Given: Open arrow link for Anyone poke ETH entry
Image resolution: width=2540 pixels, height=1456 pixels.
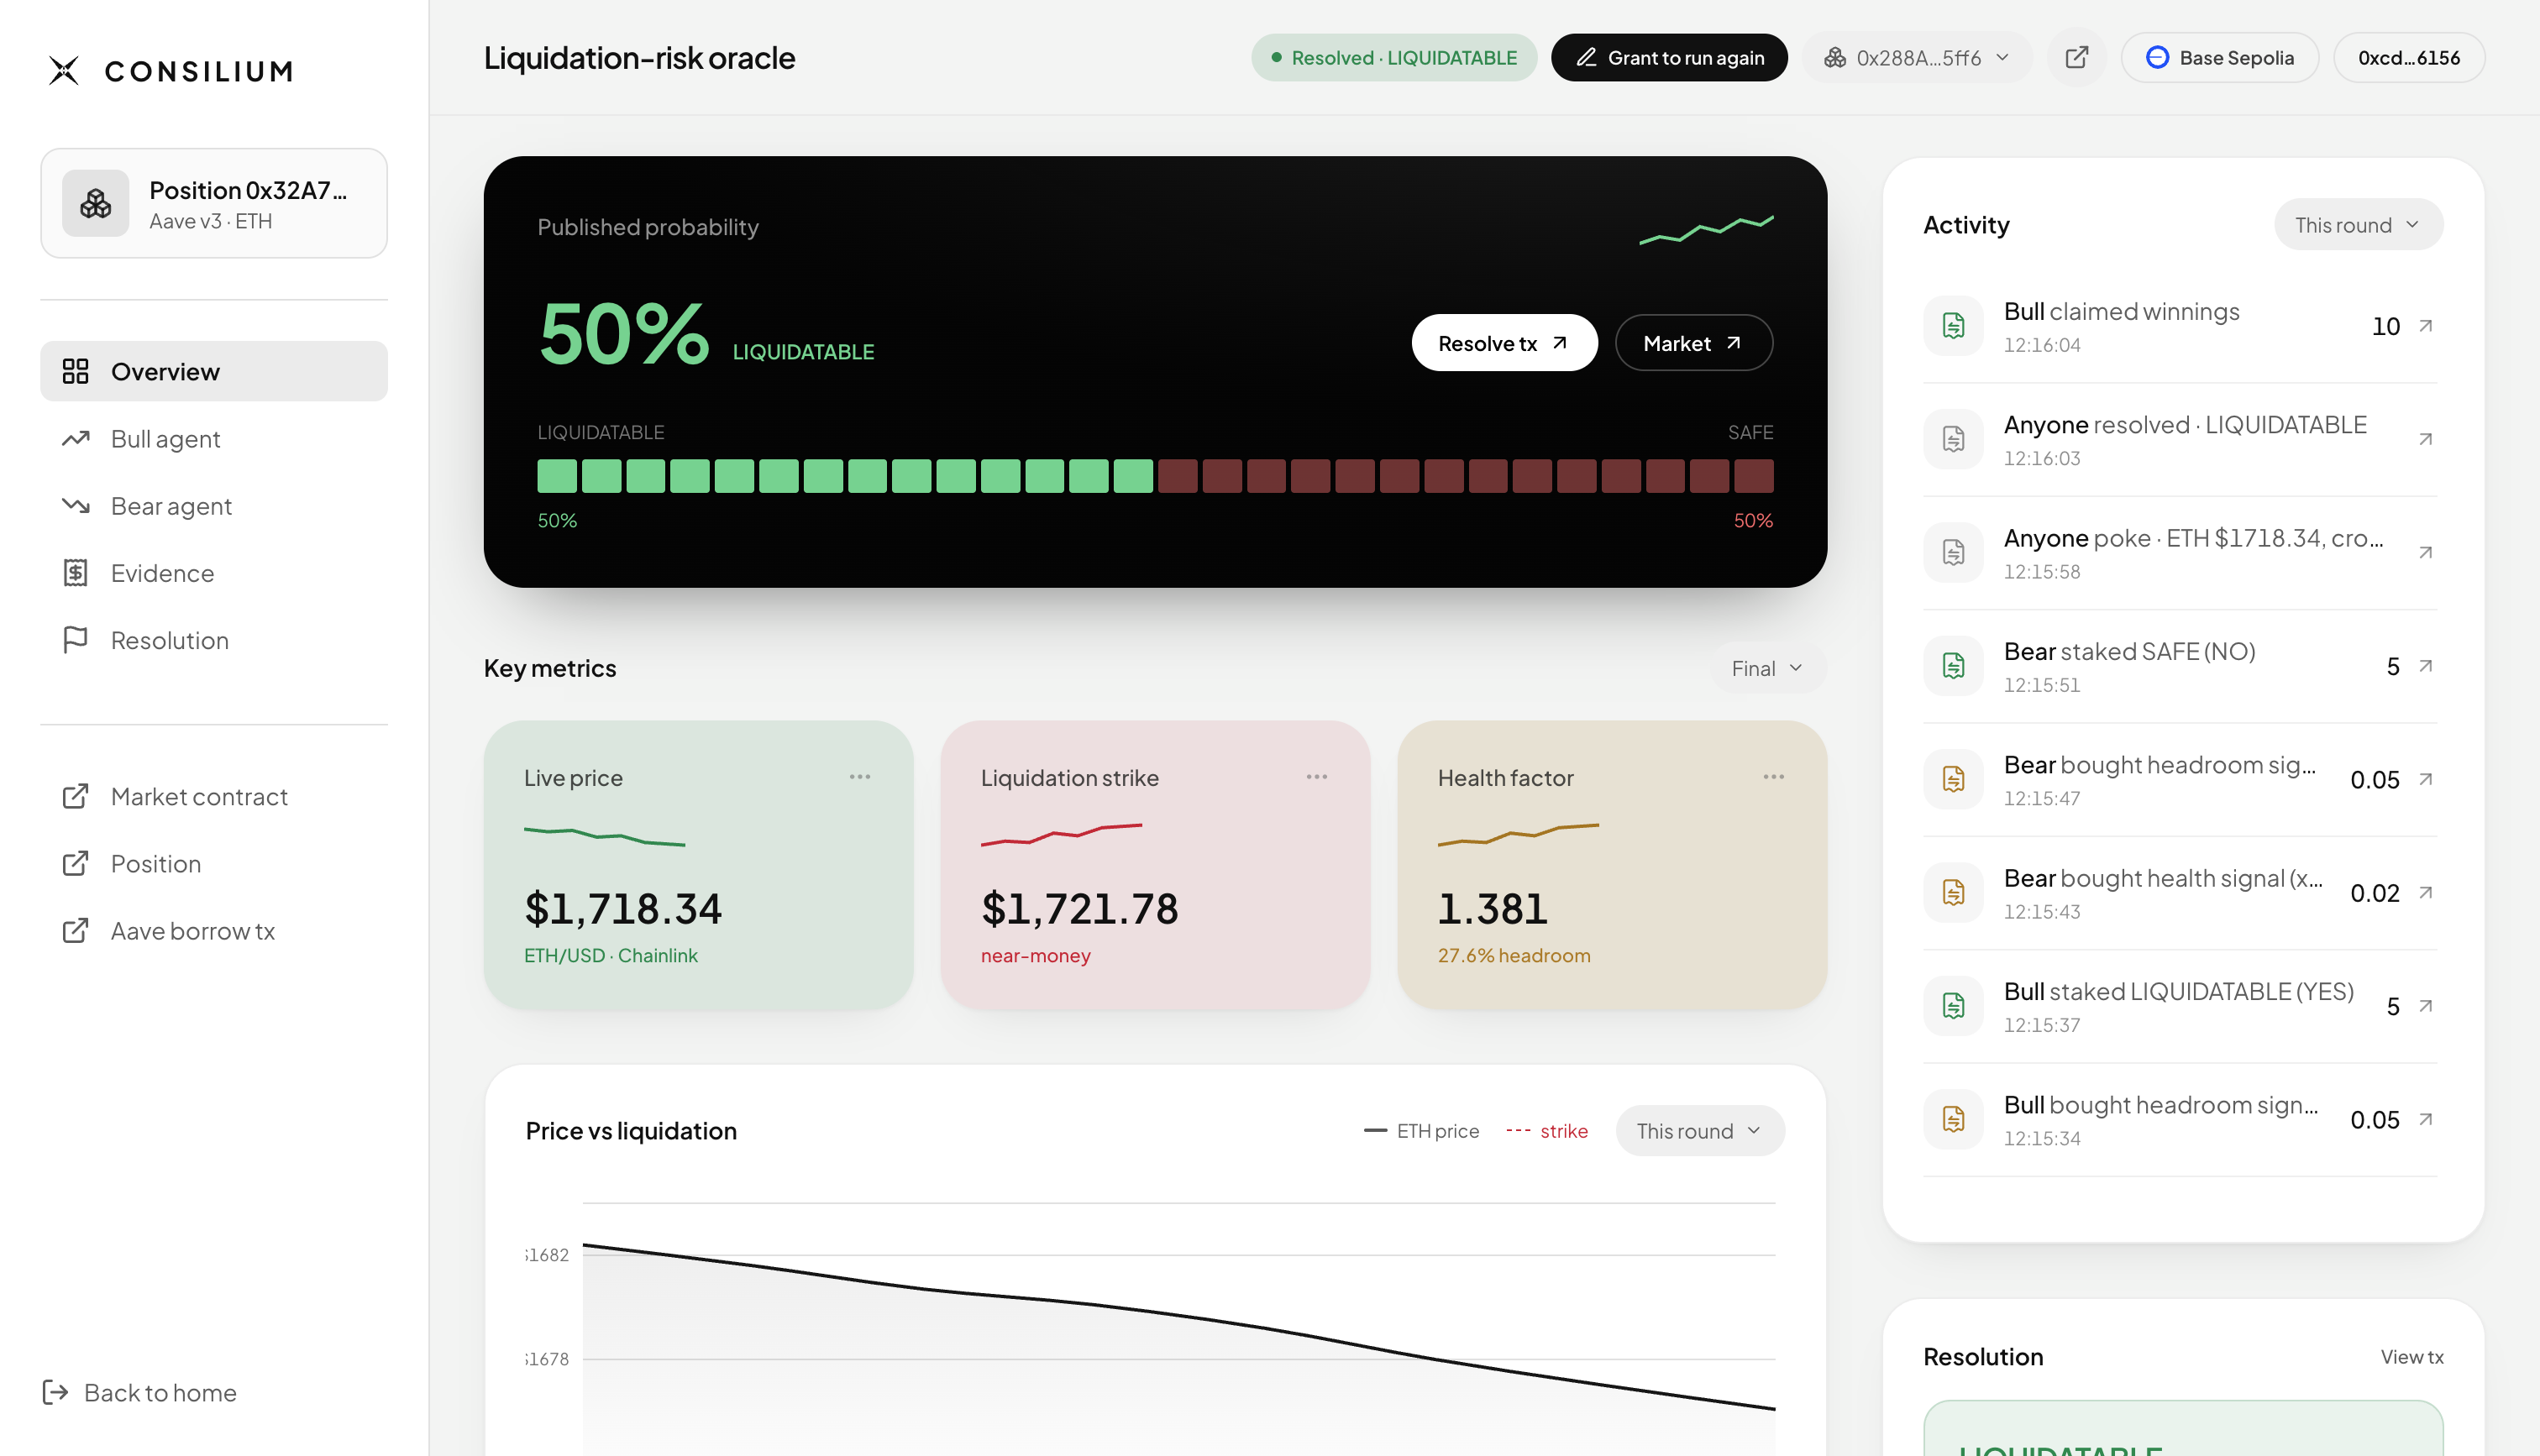Looking at the screenshot, I should [x=2425, y=552].
